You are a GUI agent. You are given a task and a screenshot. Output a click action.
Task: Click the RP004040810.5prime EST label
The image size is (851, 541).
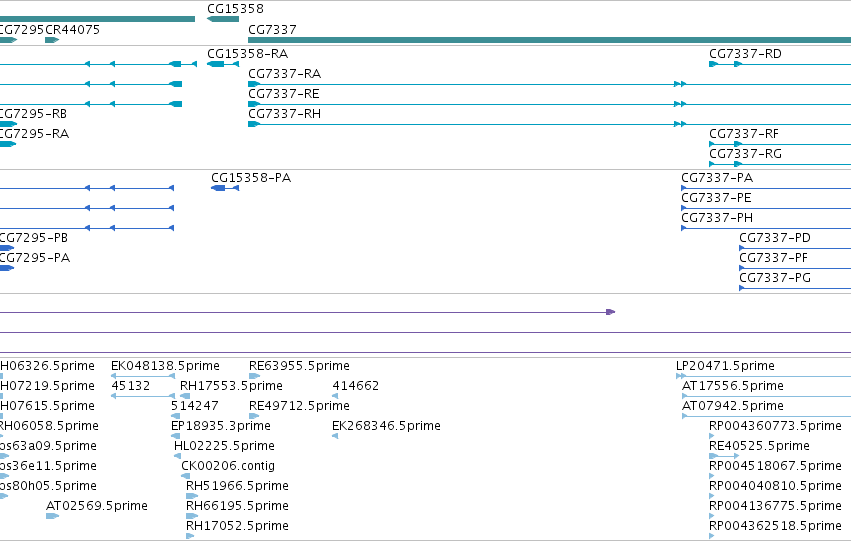776,487
